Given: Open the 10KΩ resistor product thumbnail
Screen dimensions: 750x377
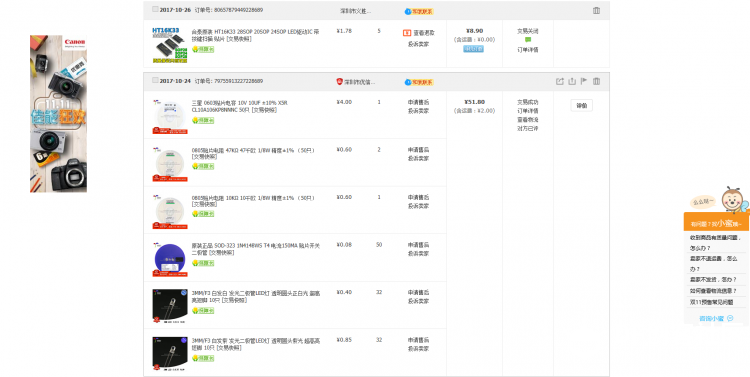Looking at the screenshot, I should [x=170, y=211].
